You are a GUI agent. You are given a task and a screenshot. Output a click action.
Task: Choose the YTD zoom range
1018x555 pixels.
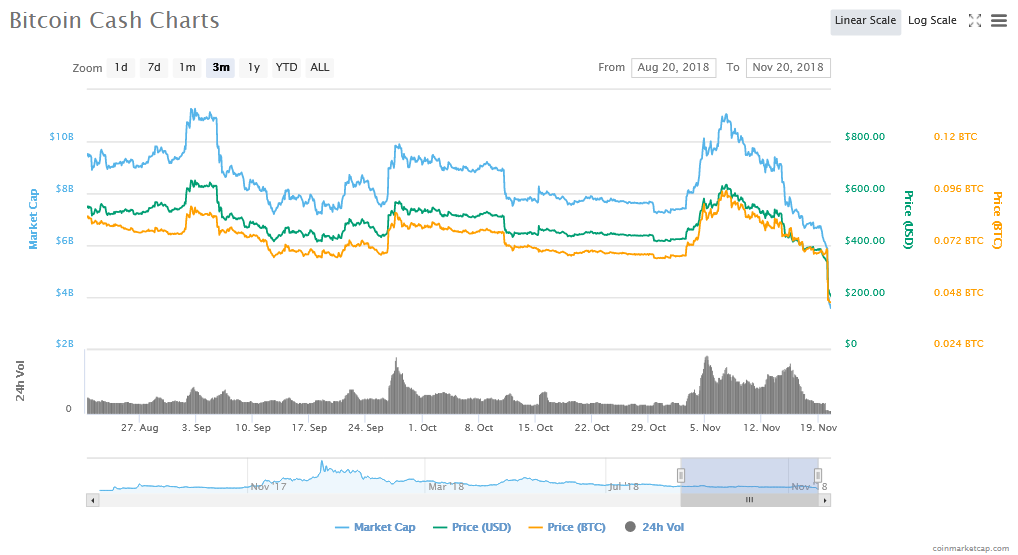[286, 68]
